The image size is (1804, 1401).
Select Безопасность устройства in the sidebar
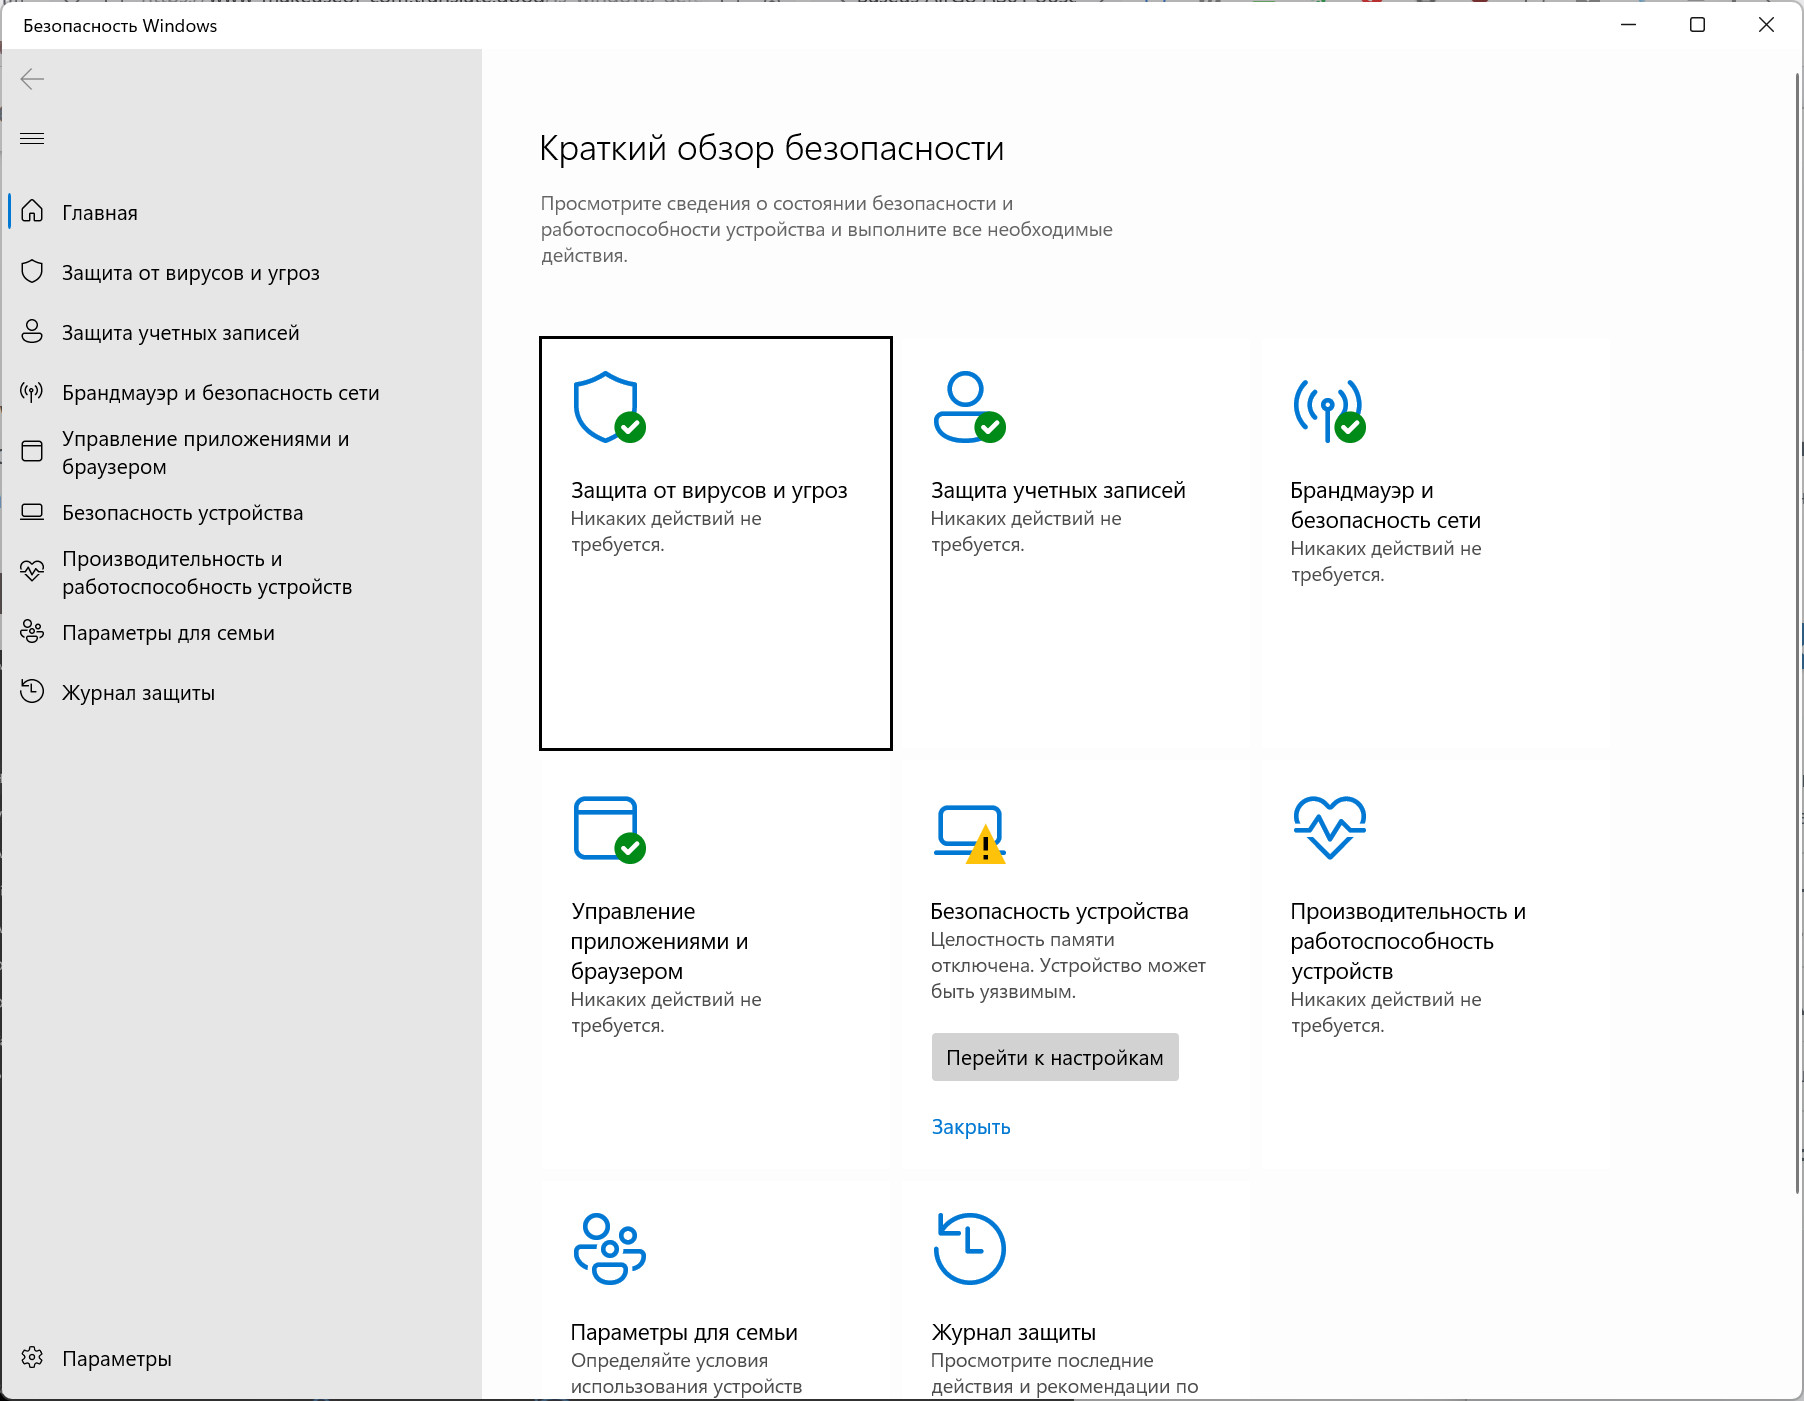(182, 513)
